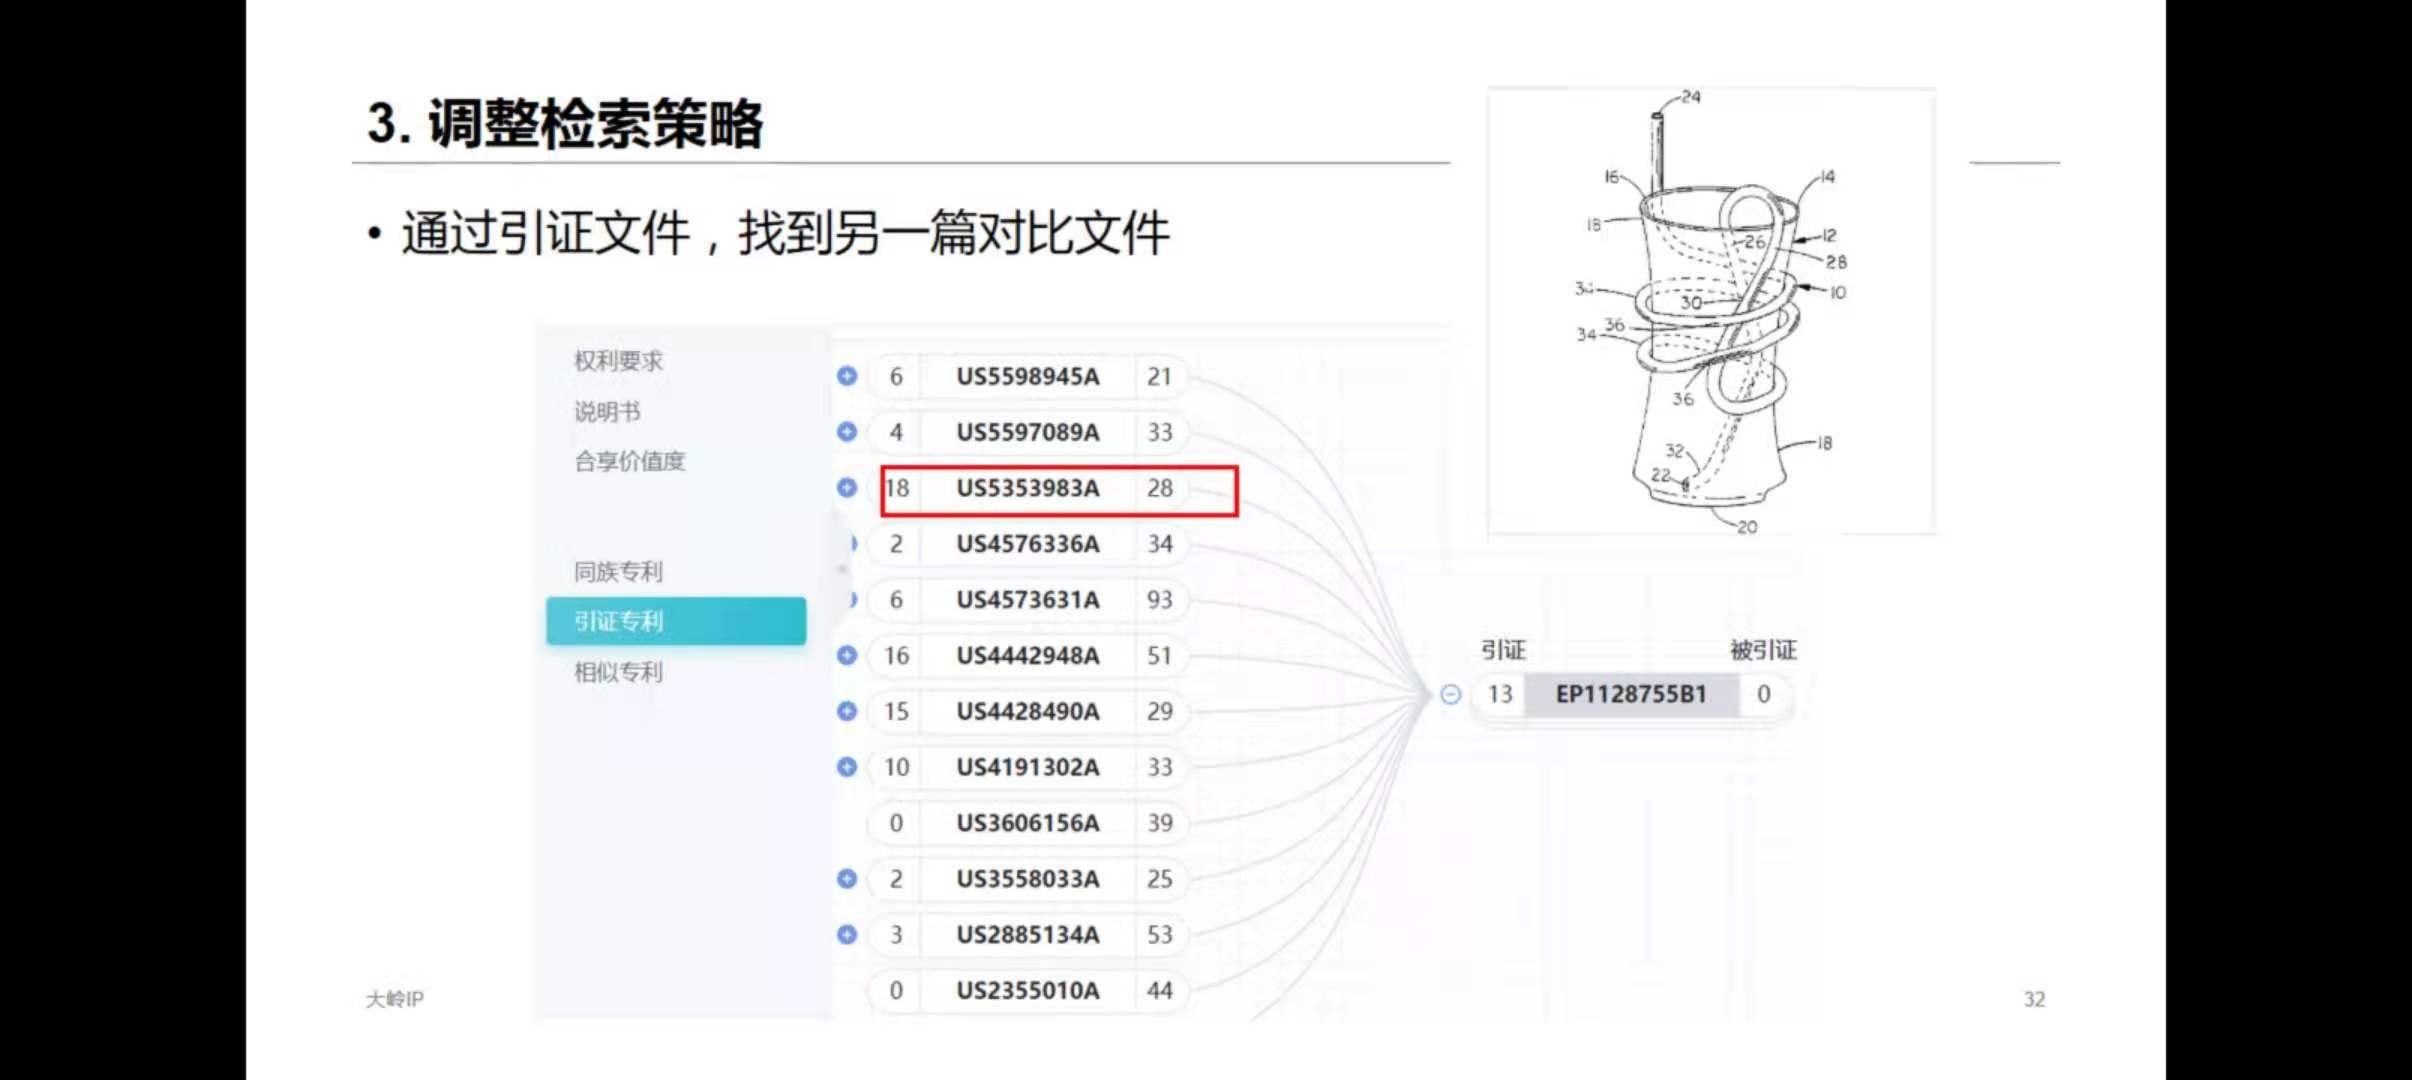2412x1080 pixels.
Task: Click plus icon beside US4191302A
Action: [x=847, y=767]
